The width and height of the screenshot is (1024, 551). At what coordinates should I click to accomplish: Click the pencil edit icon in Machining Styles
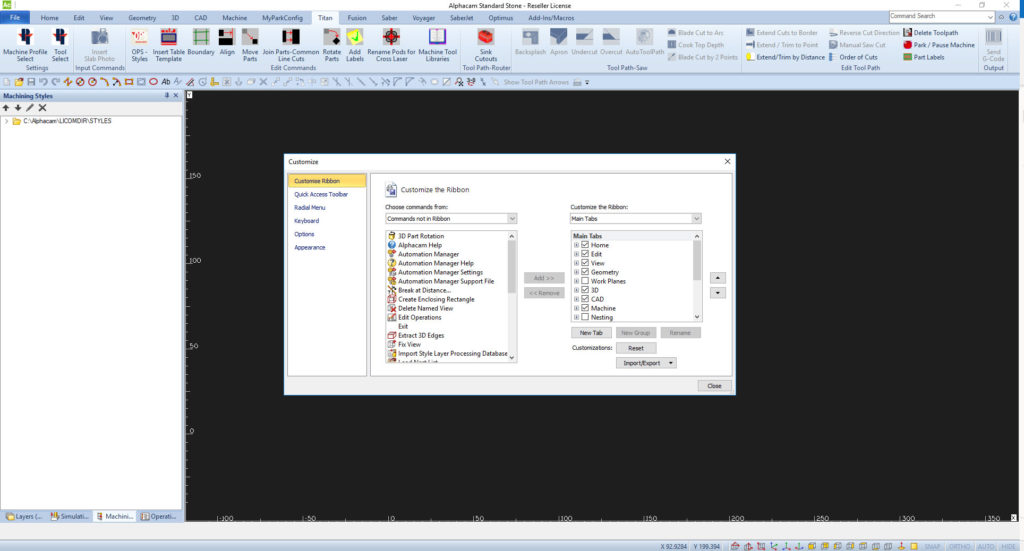coord(30,108)
